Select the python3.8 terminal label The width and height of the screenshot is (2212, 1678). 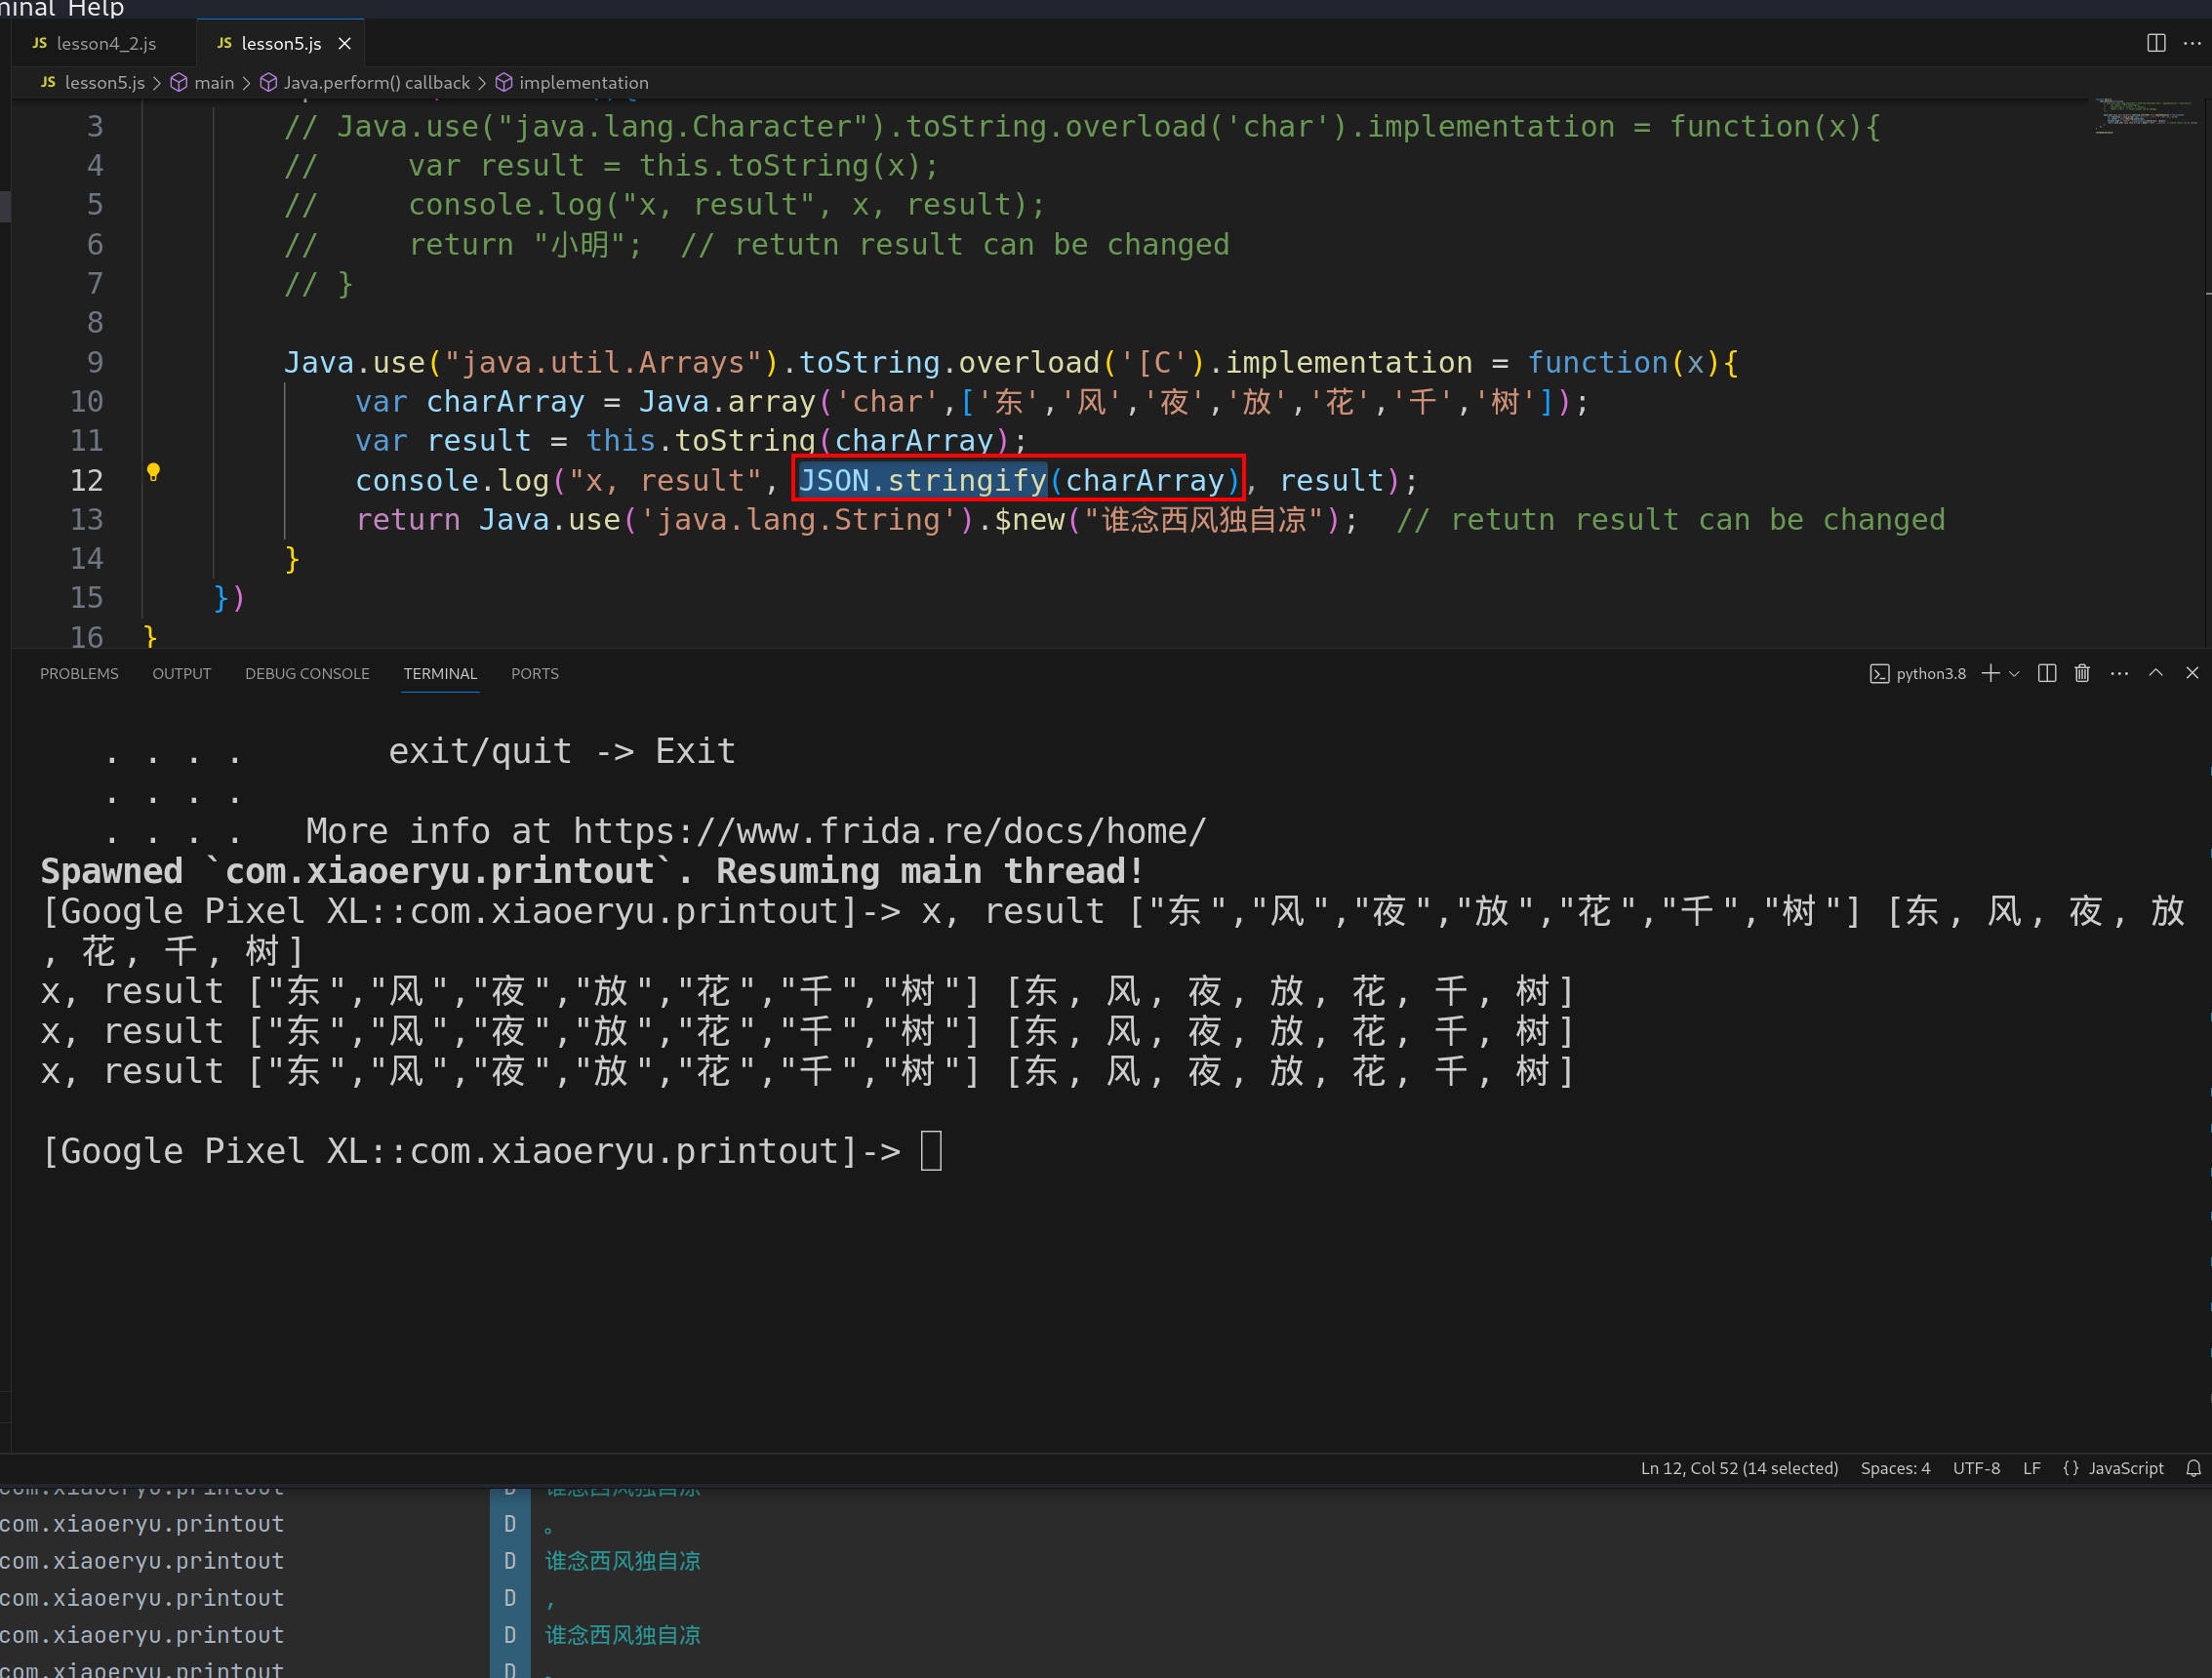[1917, 673]
